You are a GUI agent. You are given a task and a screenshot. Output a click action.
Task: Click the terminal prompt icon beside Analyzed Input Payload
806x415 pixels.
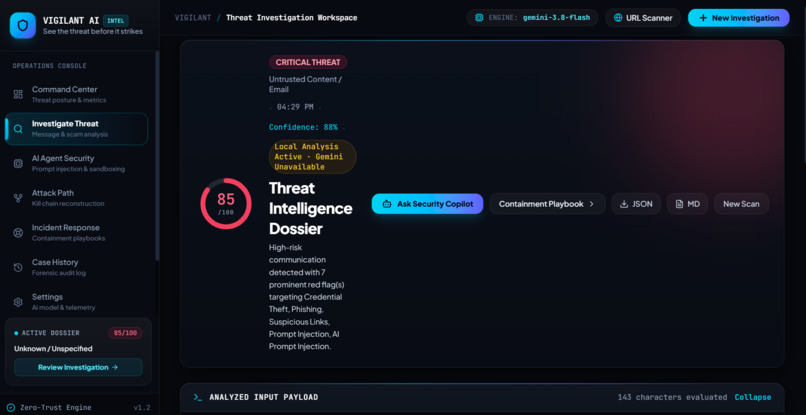pos(197,397)
